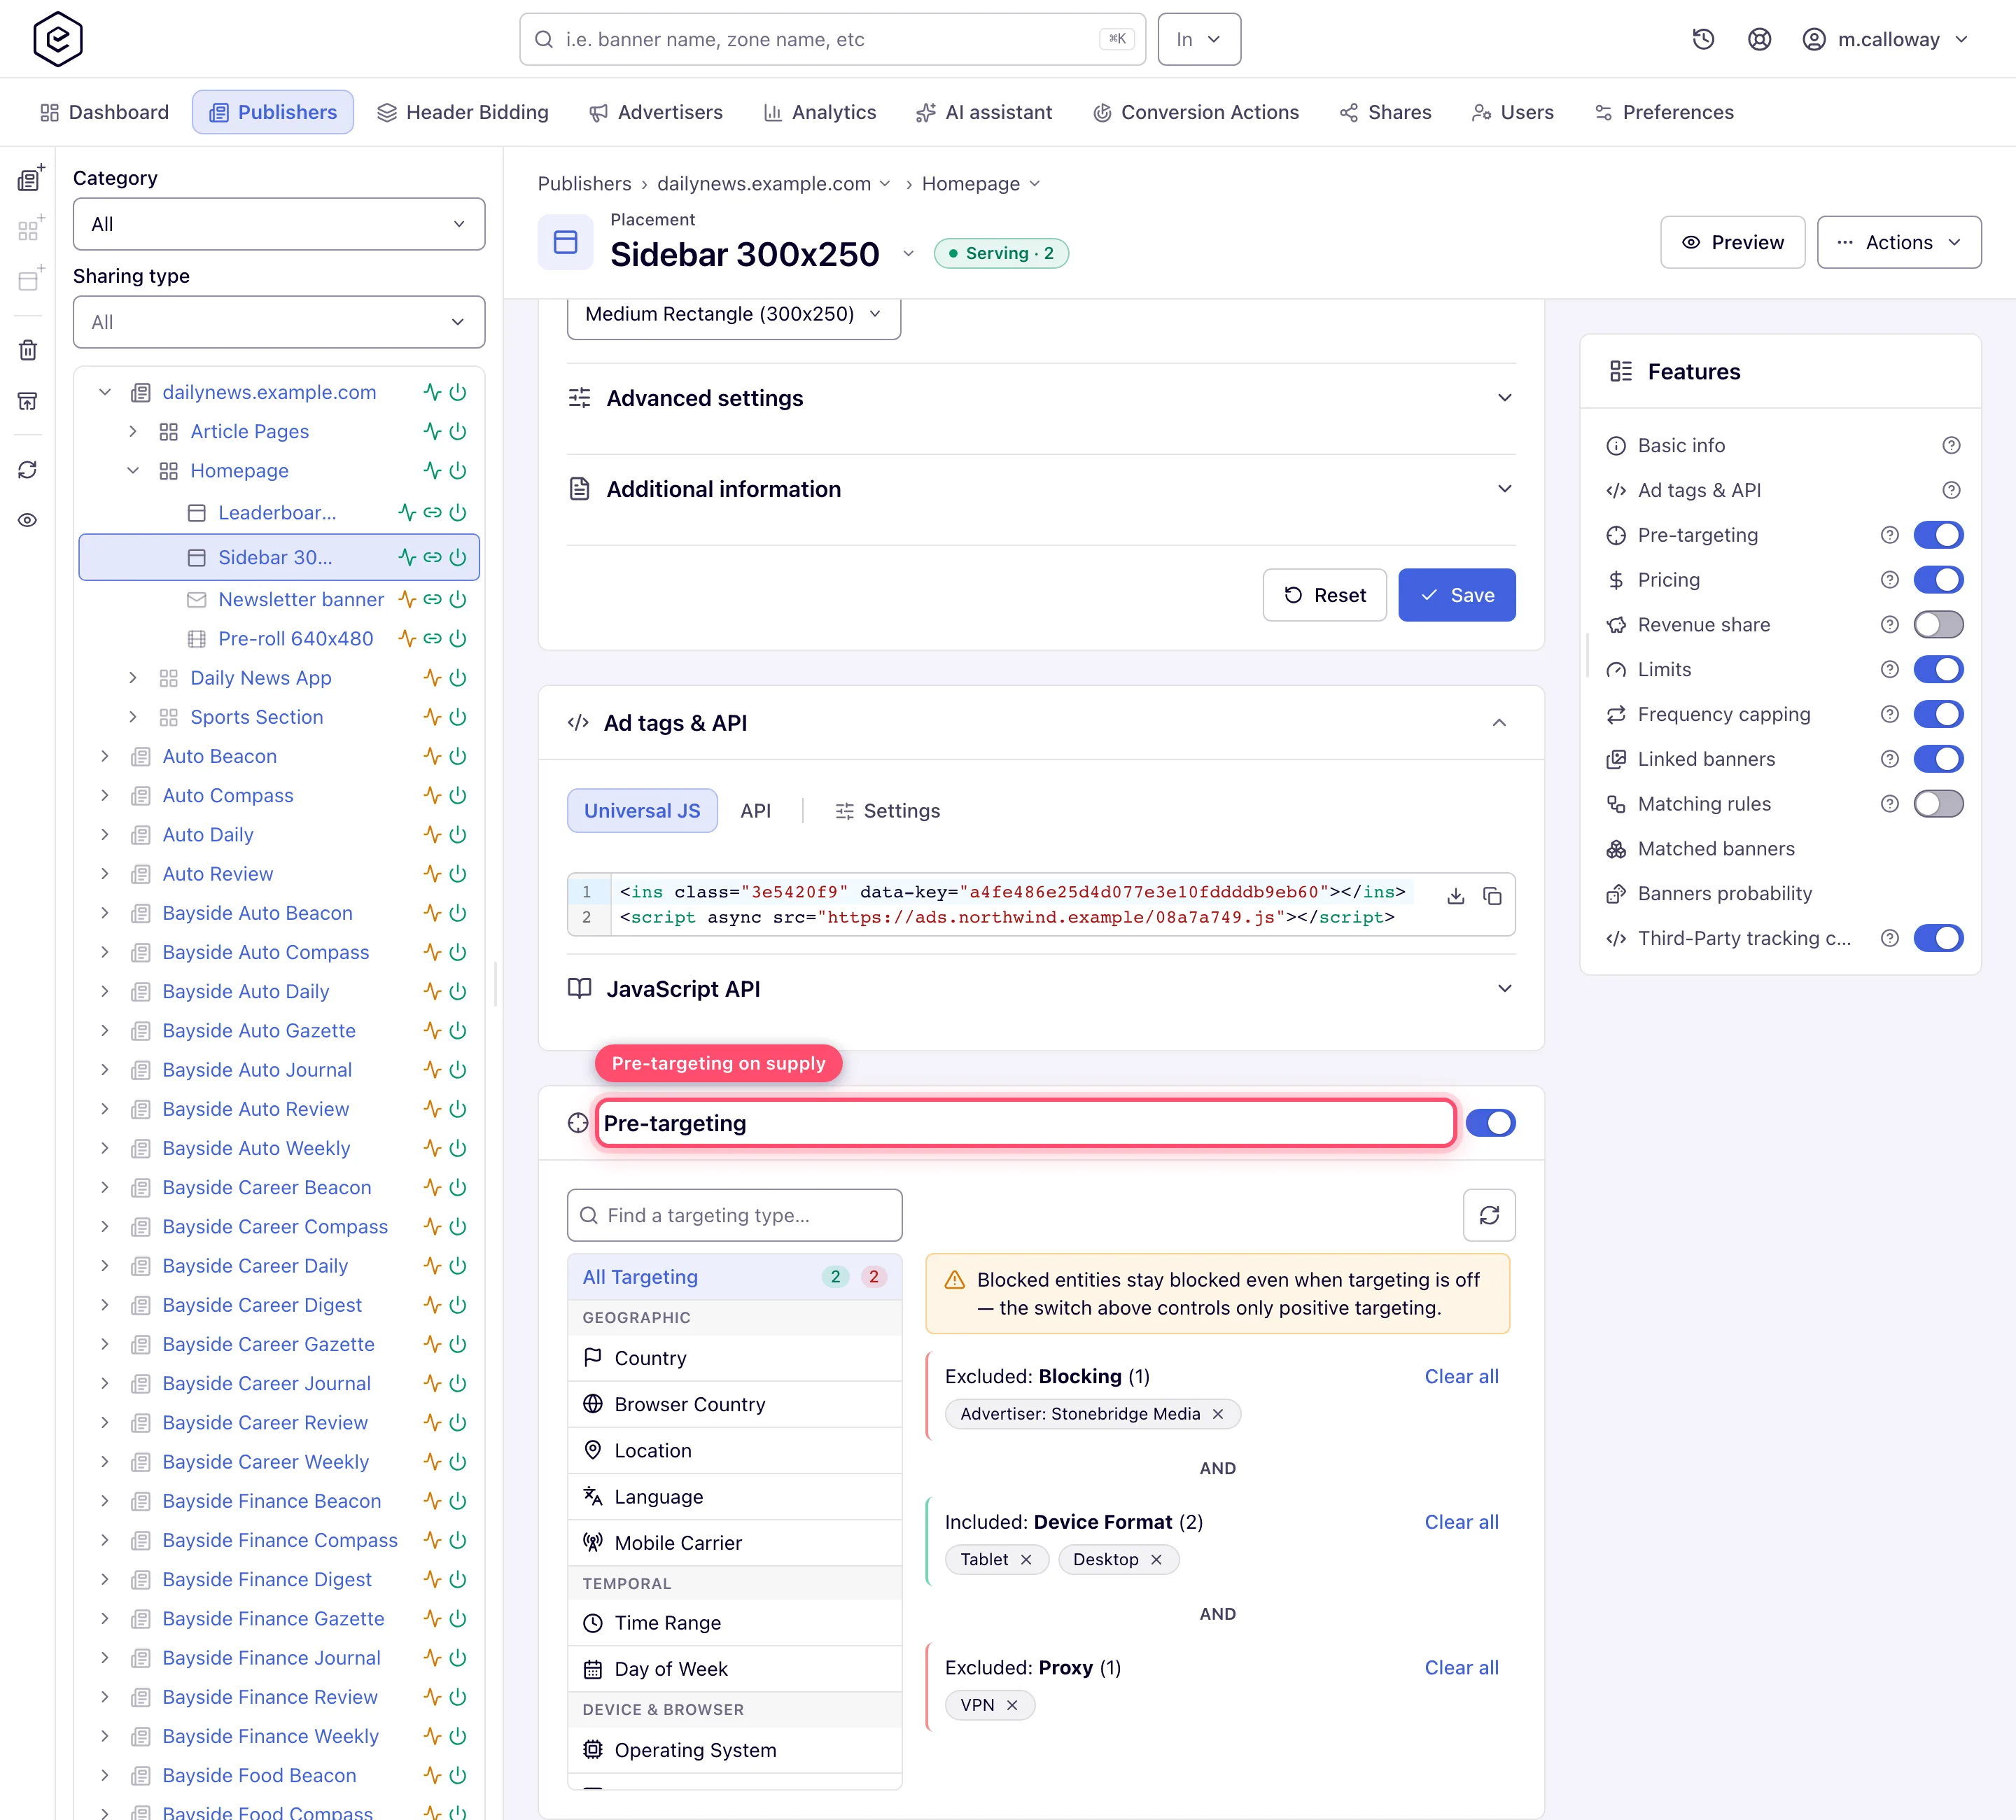2016x1820 pixels.
Task: Open the support lifebuoy icon
Action: [1759, 39]
